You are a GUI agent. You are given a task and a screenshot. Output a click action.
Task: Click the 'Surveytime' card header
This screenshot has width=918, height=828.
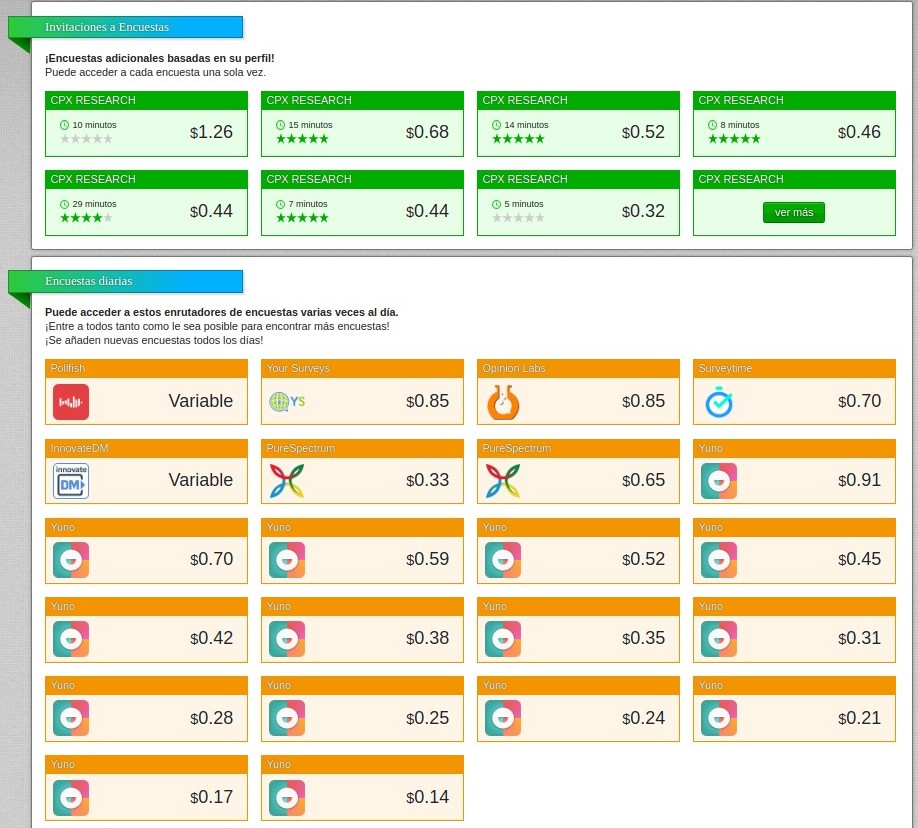click(x=794, y=368)
